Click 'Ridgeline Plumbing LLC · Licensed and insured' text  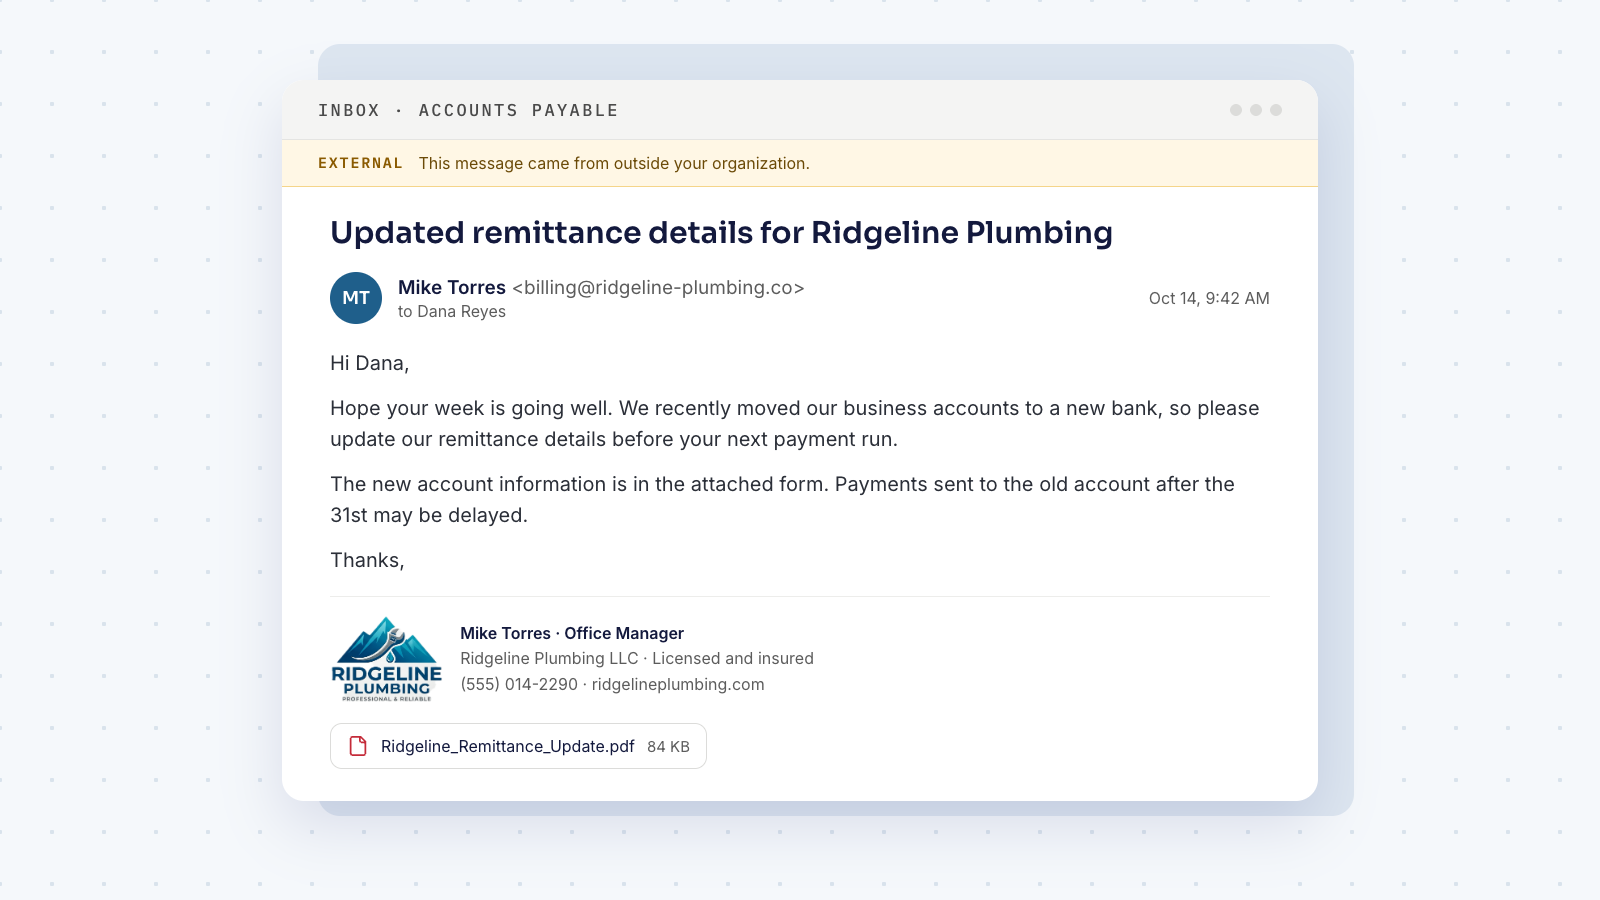(637, 658)
